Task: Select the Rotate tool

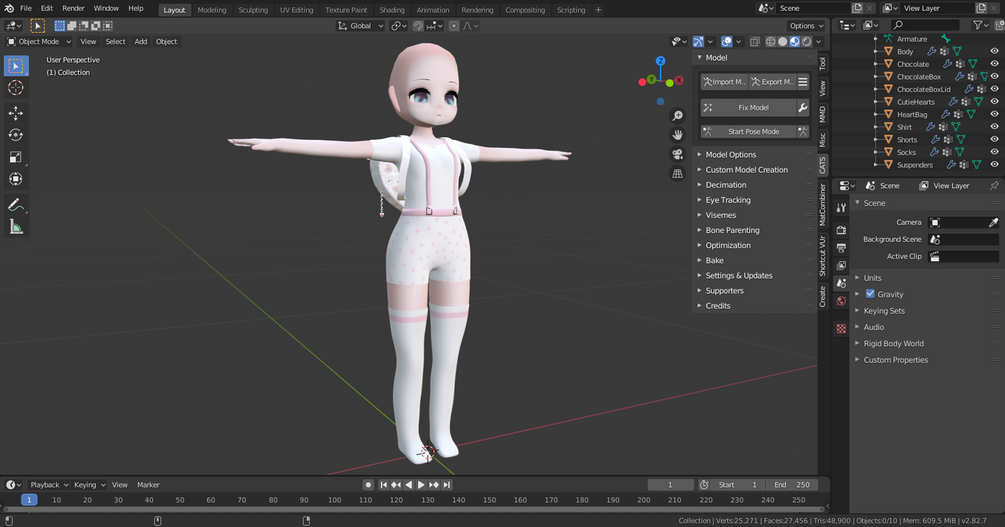Action: pos(16,135)
